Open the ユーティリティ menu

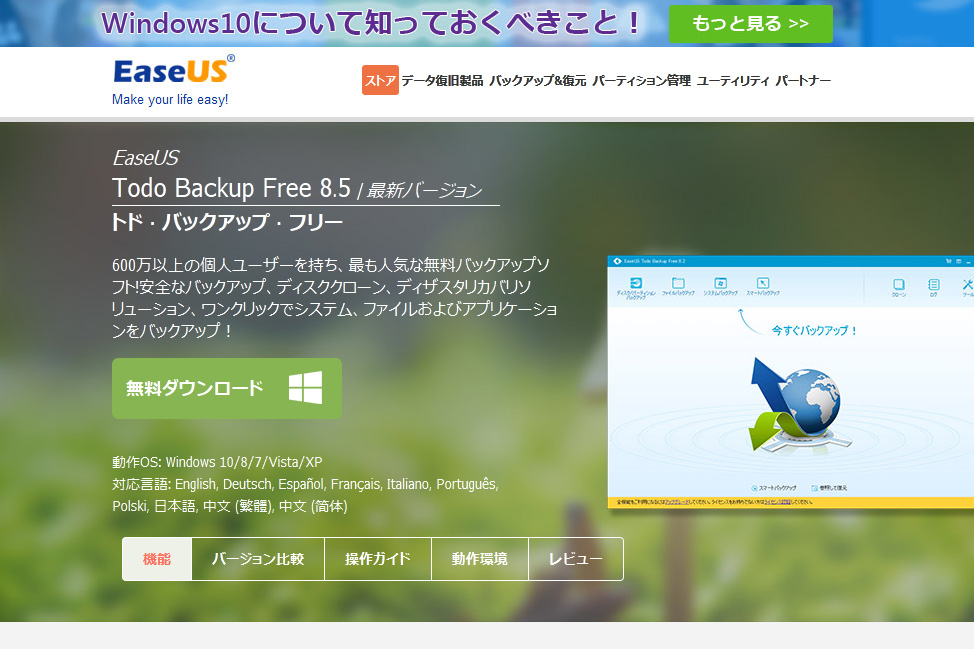click(x=733, y=81)
